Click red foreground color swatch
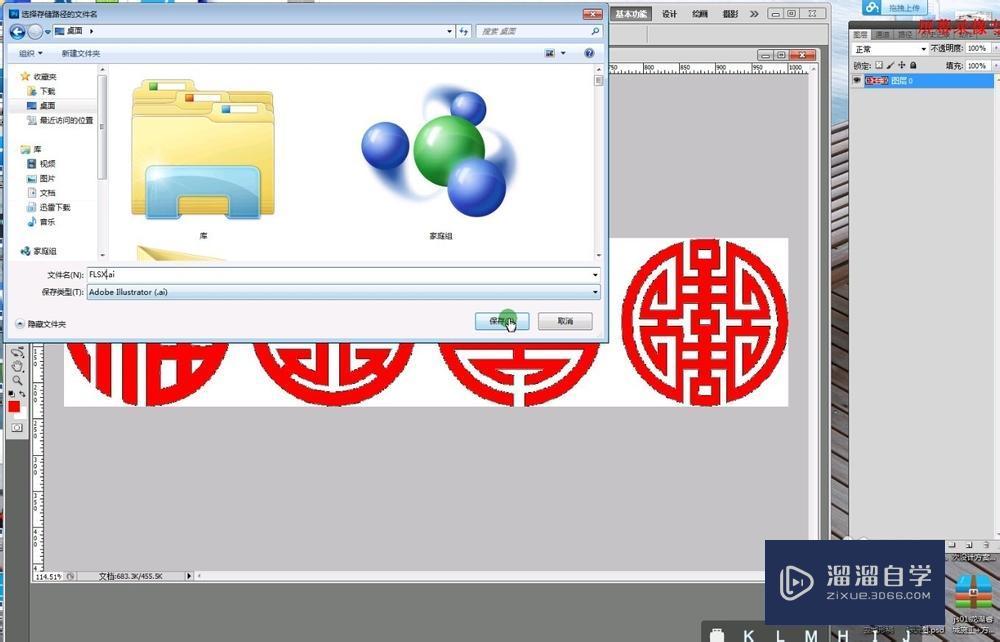Image resolution: width=1000 pixels, height=642 pixels. (13, 406)
